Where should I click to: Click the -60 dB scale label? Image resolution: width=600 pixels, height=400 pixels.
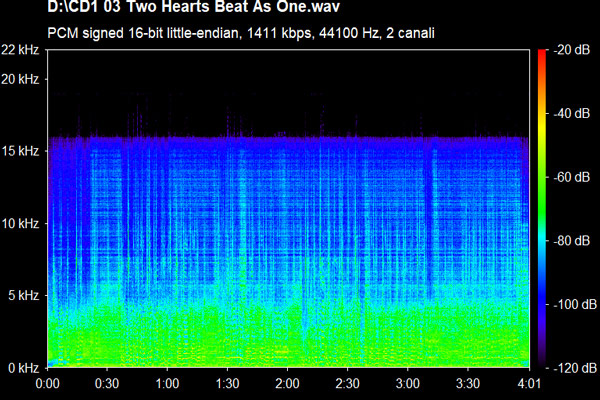tap(572, 177)
